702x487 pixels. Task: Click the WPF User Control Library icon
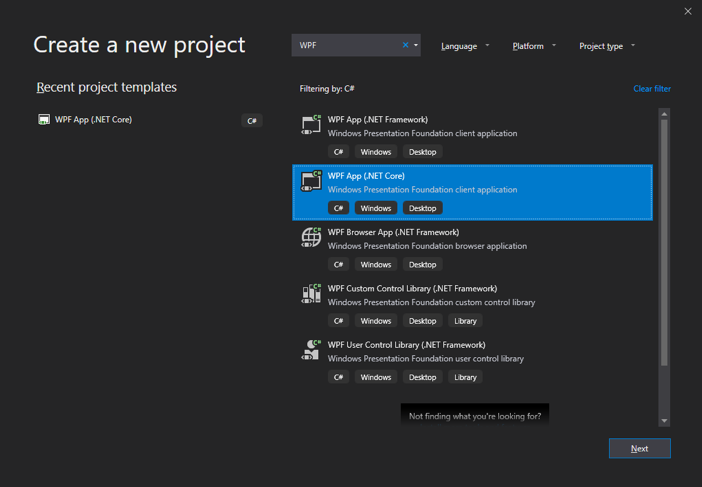click(x=311, y=350)
